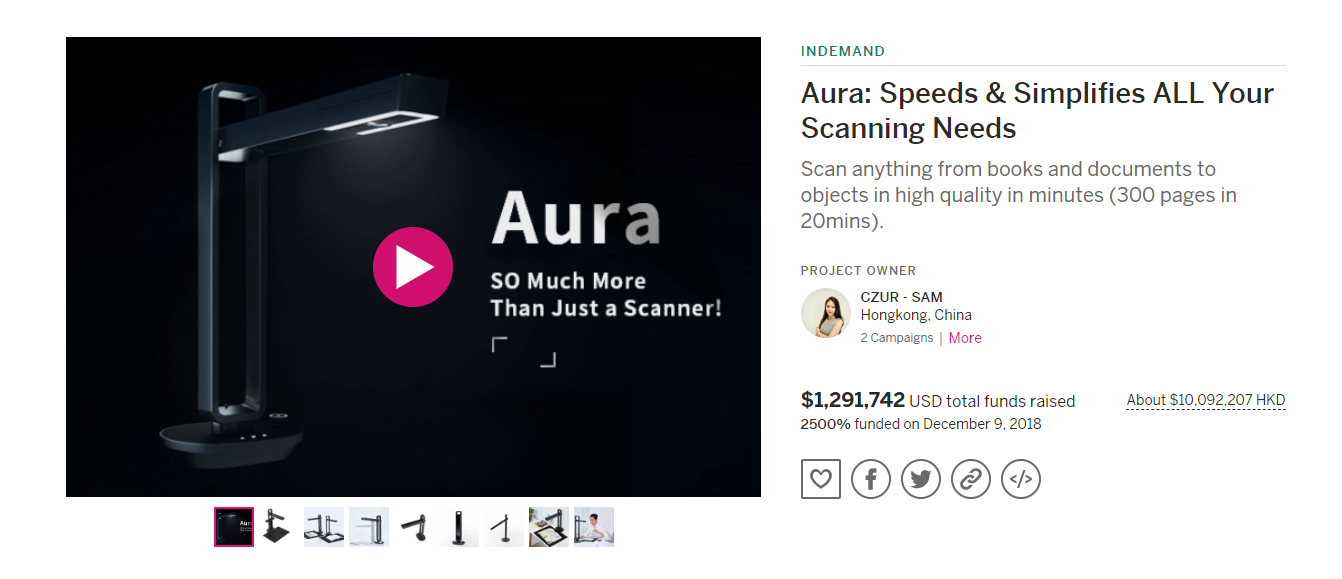Share campaign on Twitter
The width and height of the screenshot is (1342, 579).
(921, 479)
